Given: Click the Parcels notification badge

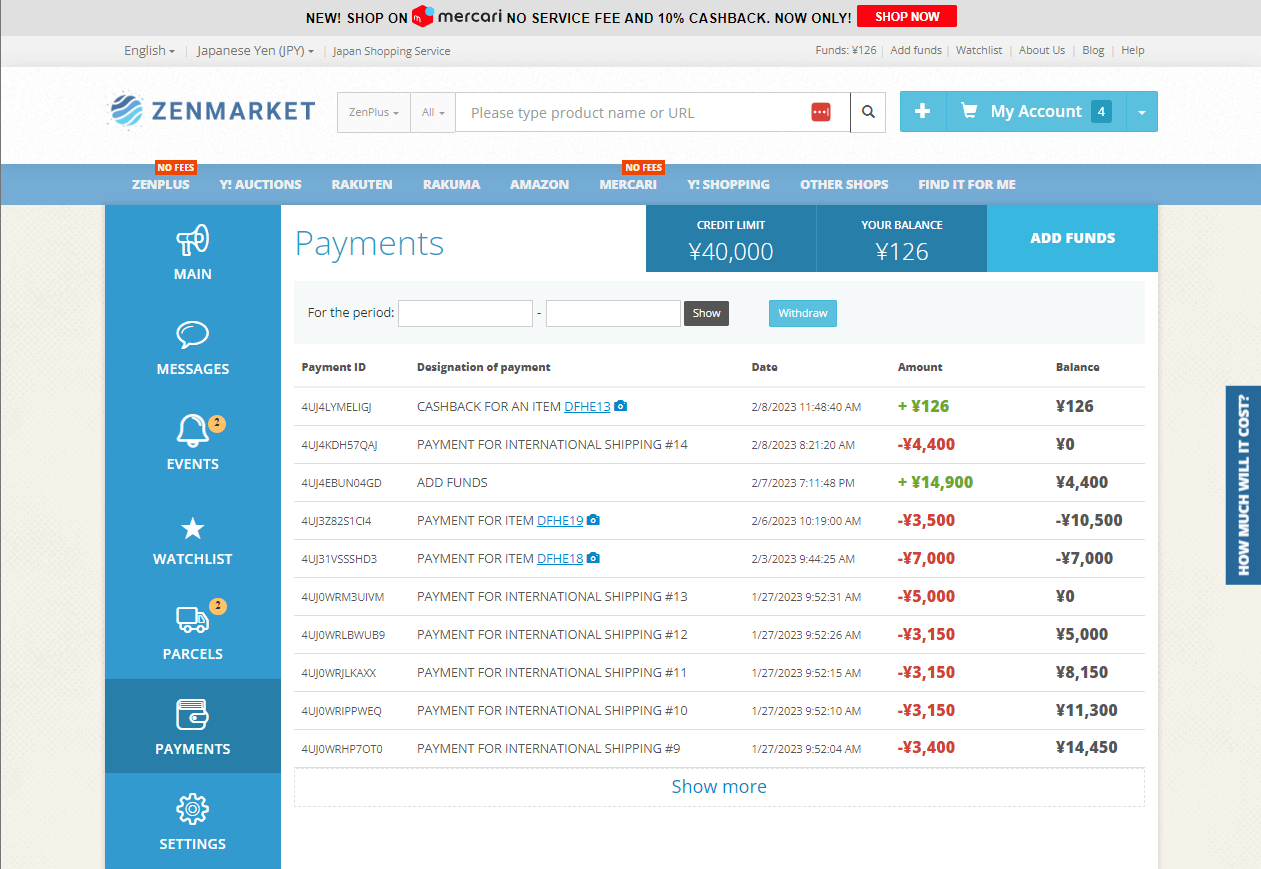Looking at the screenshot, I should point(217,606).
